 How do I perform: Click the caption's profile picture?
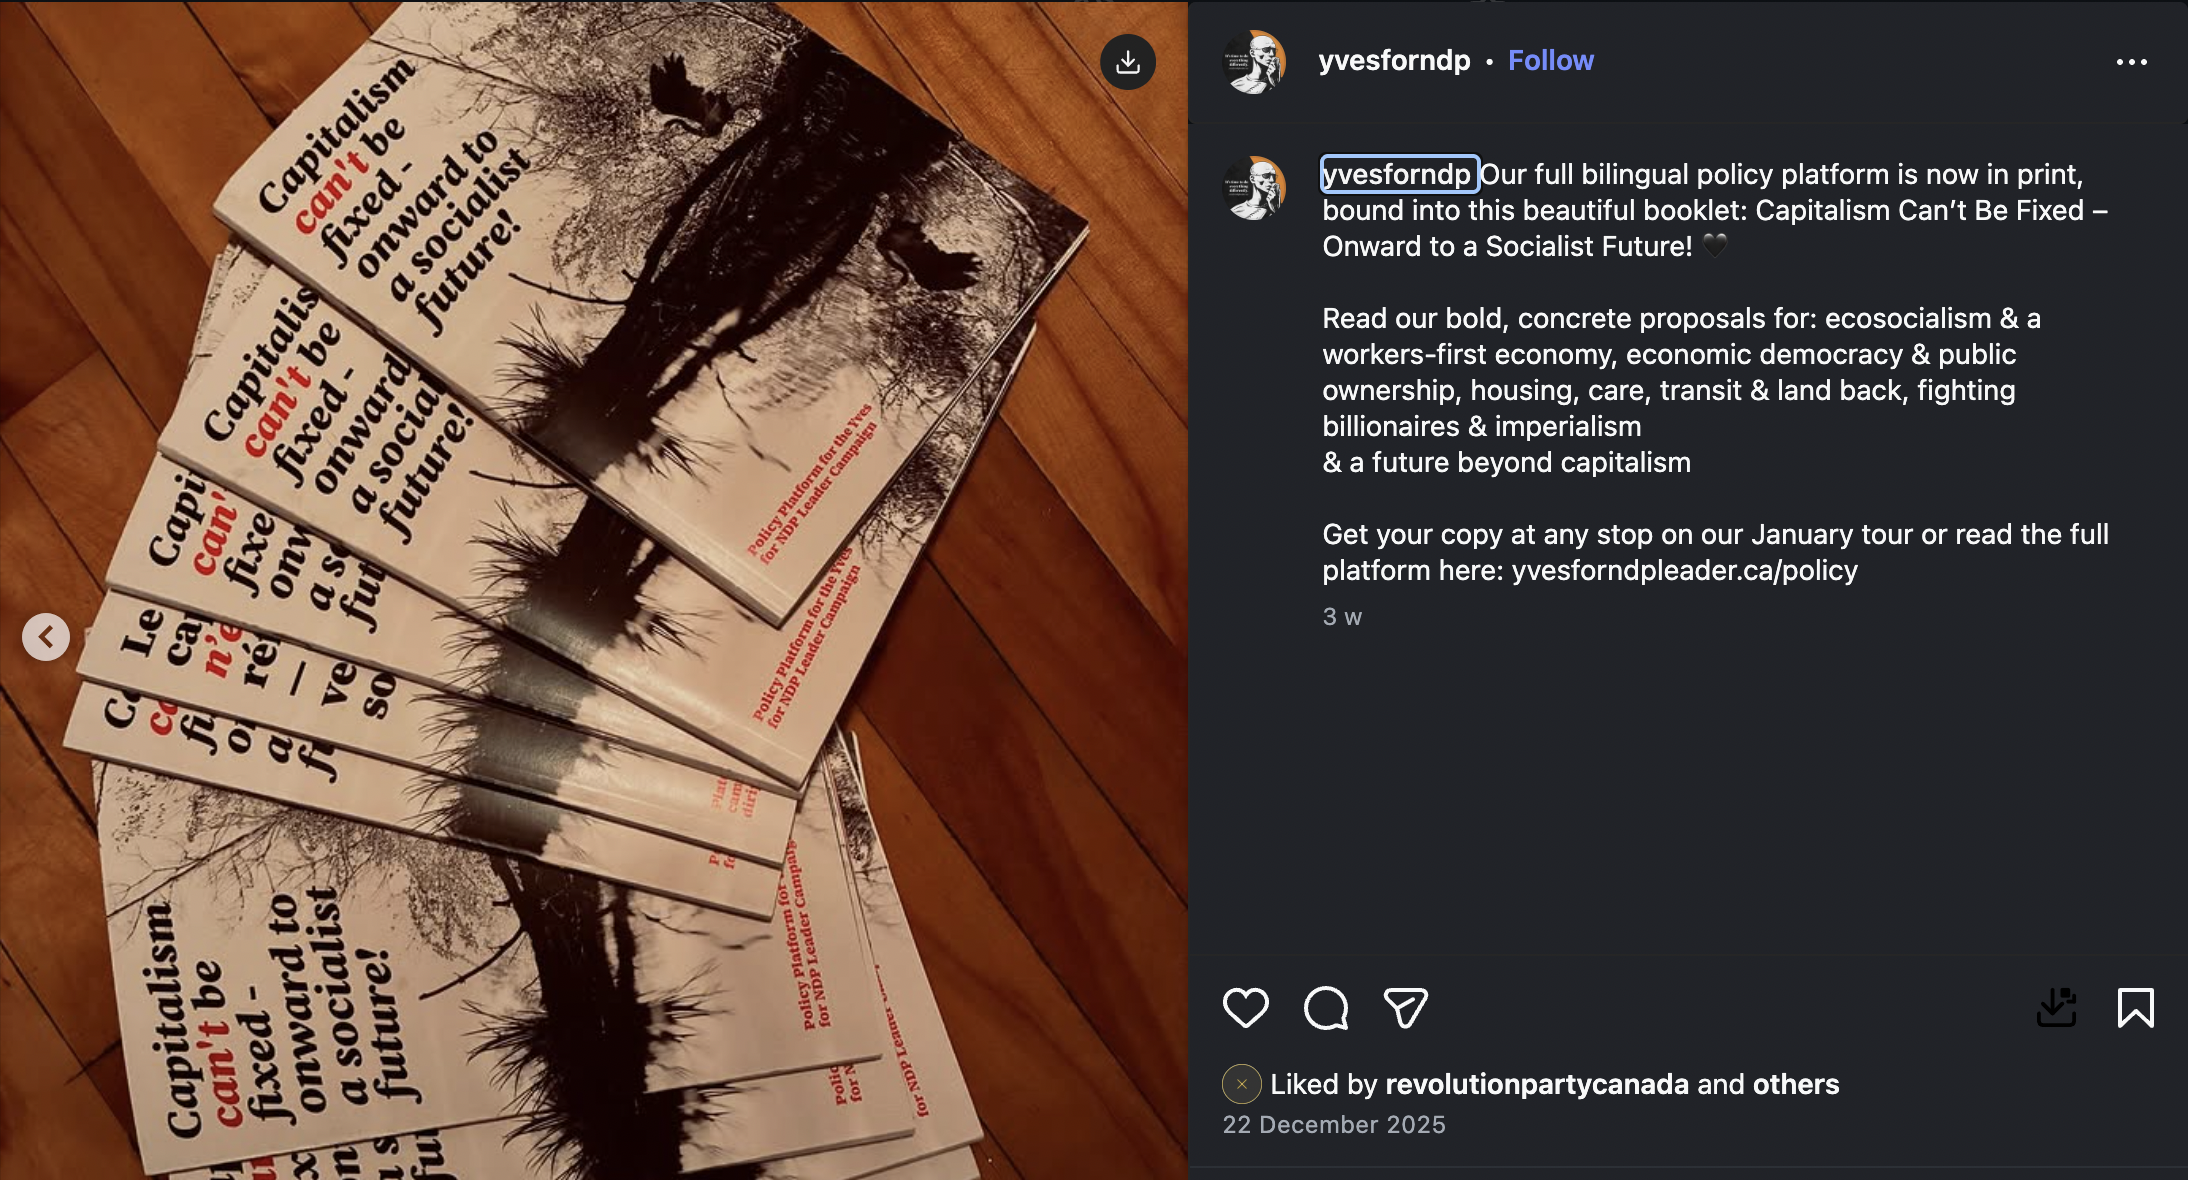click(x=1254, y=188)
